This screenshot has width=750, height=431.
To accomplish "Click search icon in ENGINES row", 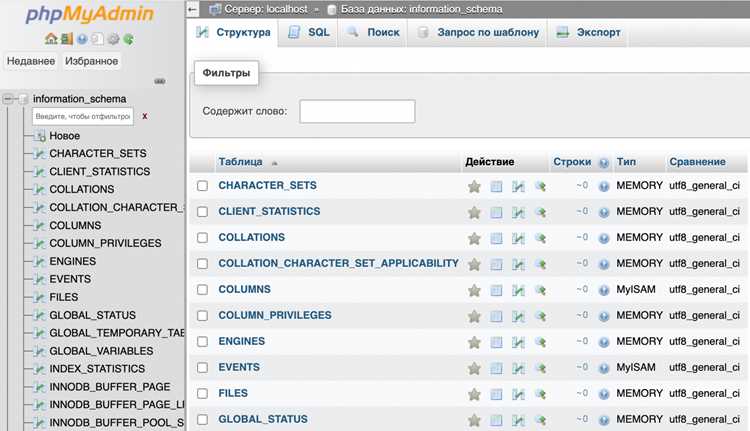I will [540, 342].
